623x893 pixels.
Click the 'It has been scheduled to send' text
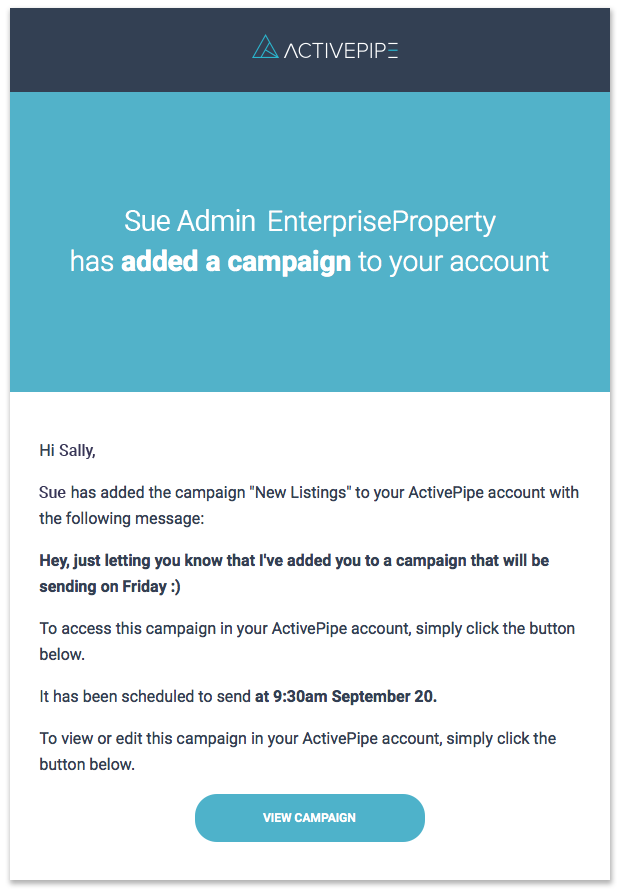pyautogui.click(x=145, y=697)
